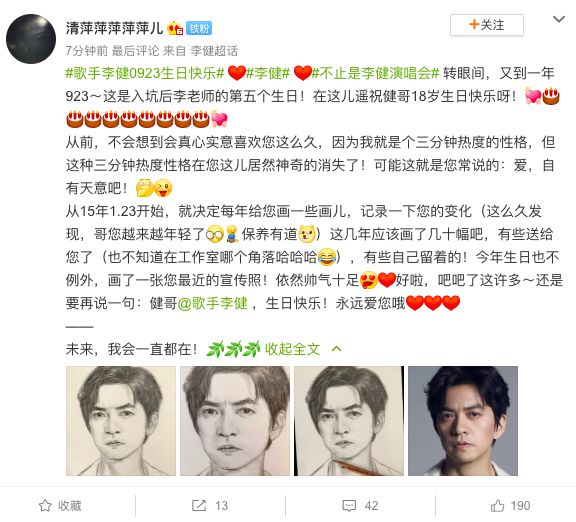576x522 pixels.
Task: Open the #李健# hashtag link
Action: [x=268, y=73]
